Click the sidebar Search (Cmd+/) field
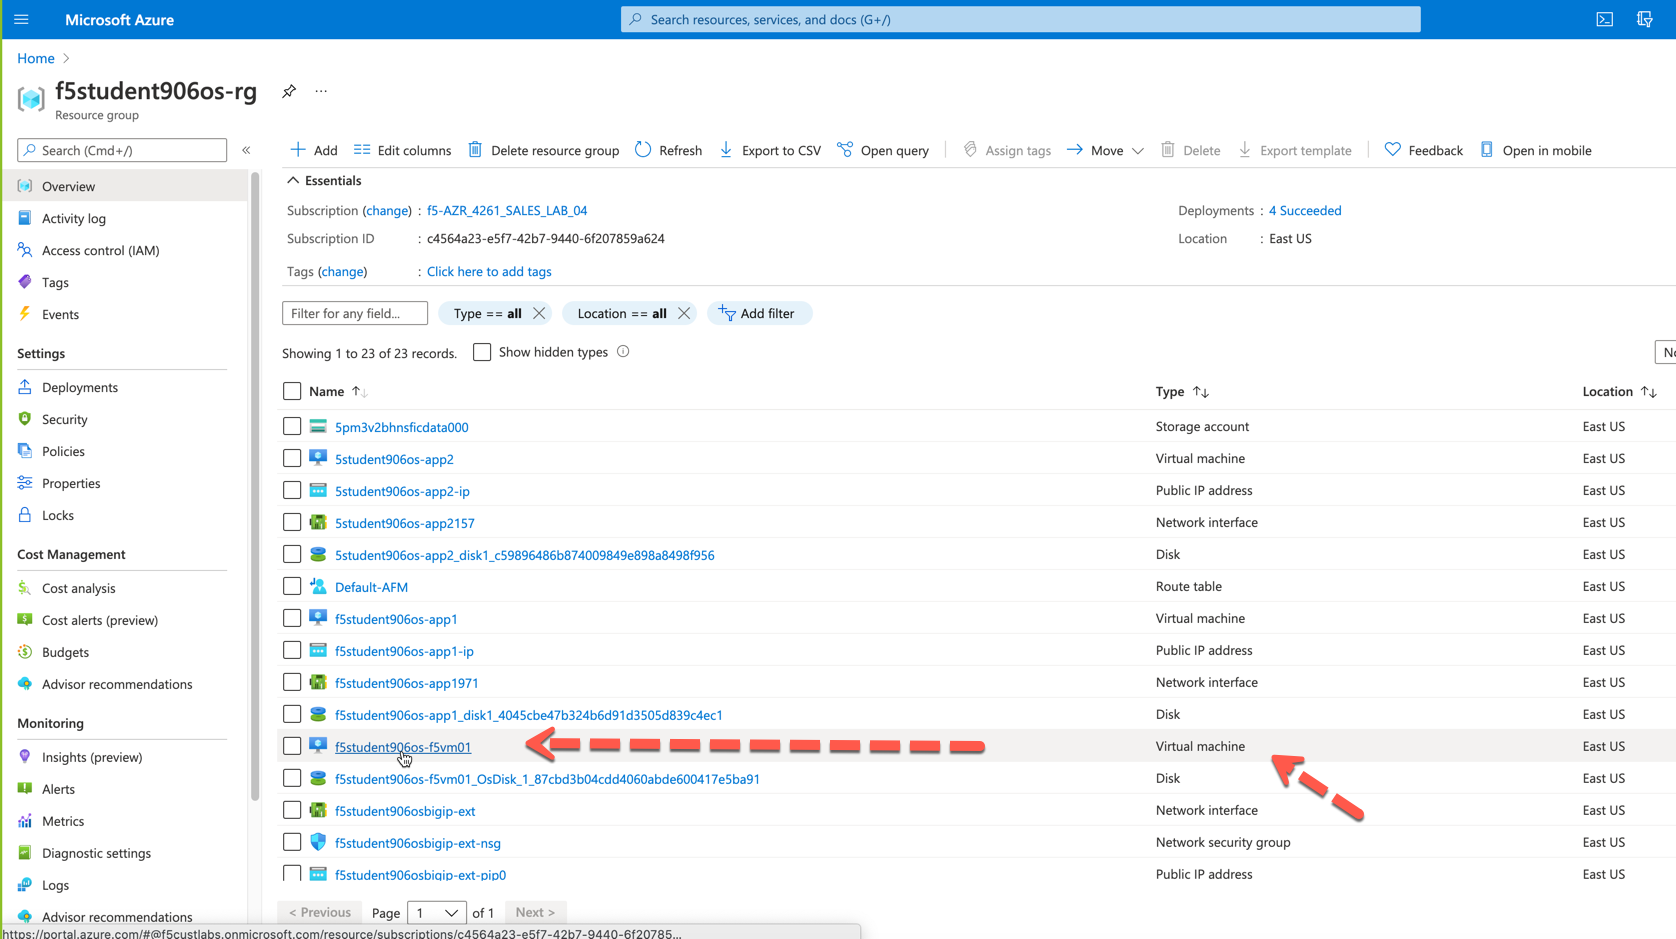1676x939 pixels. pos(122,150)
